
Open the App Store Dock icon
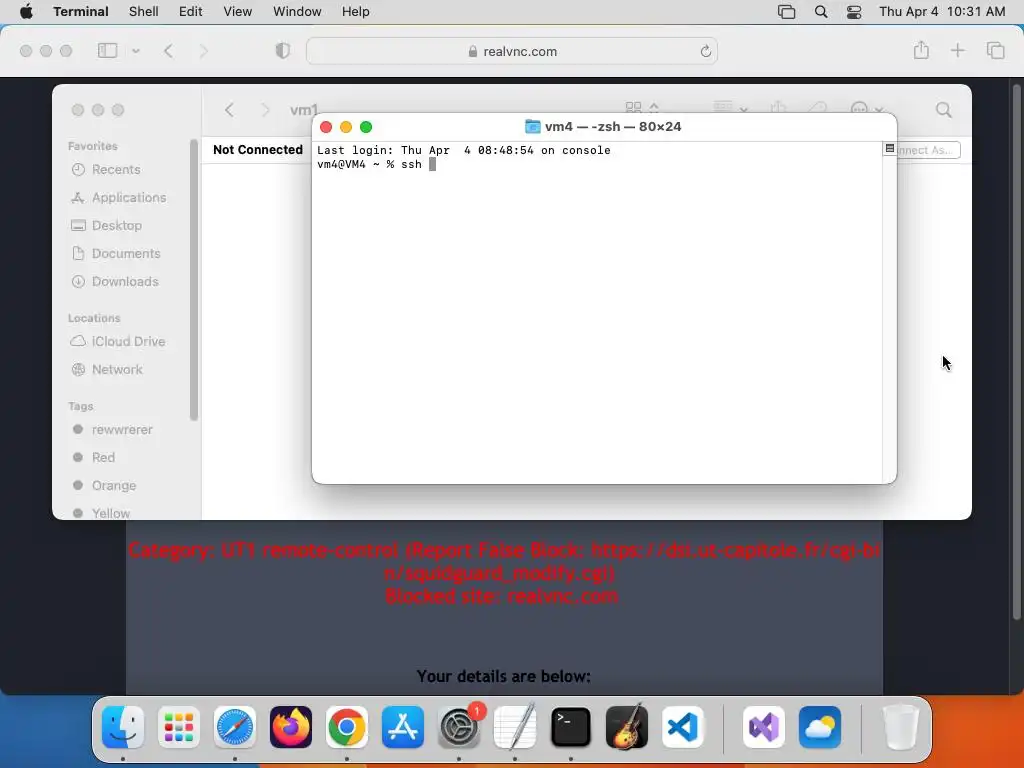coord(403,727)
